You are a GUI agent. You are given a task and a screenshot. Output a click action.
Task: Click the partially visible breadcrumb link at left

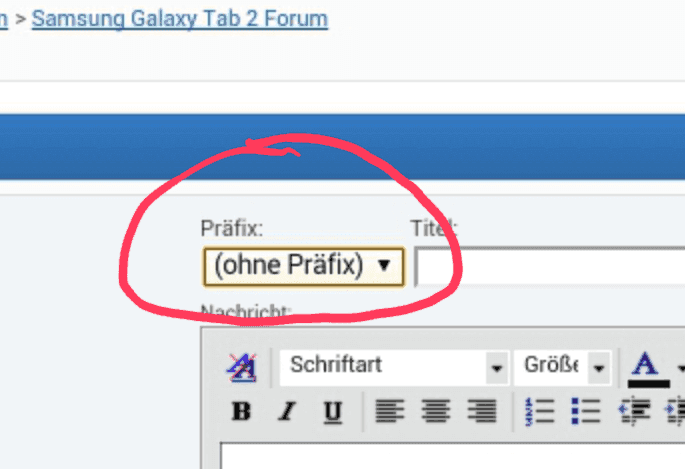(3, 19)
